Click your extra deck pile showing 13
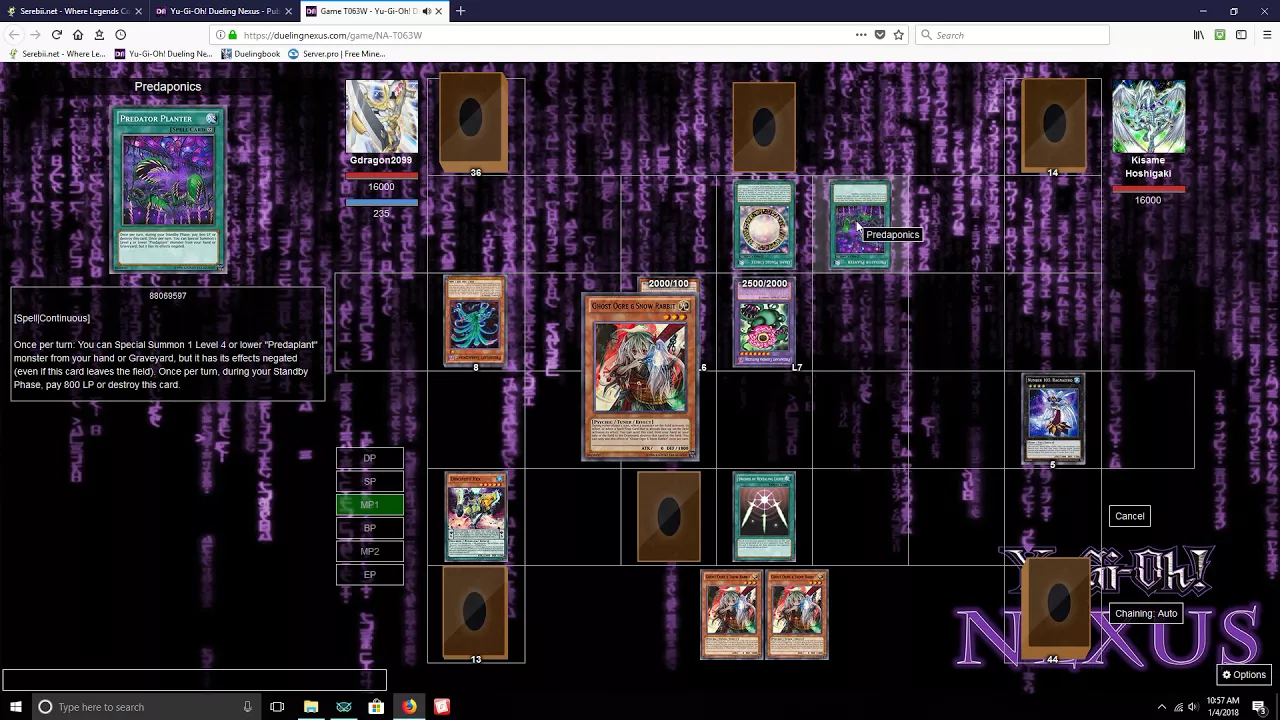 coord(475,611)
